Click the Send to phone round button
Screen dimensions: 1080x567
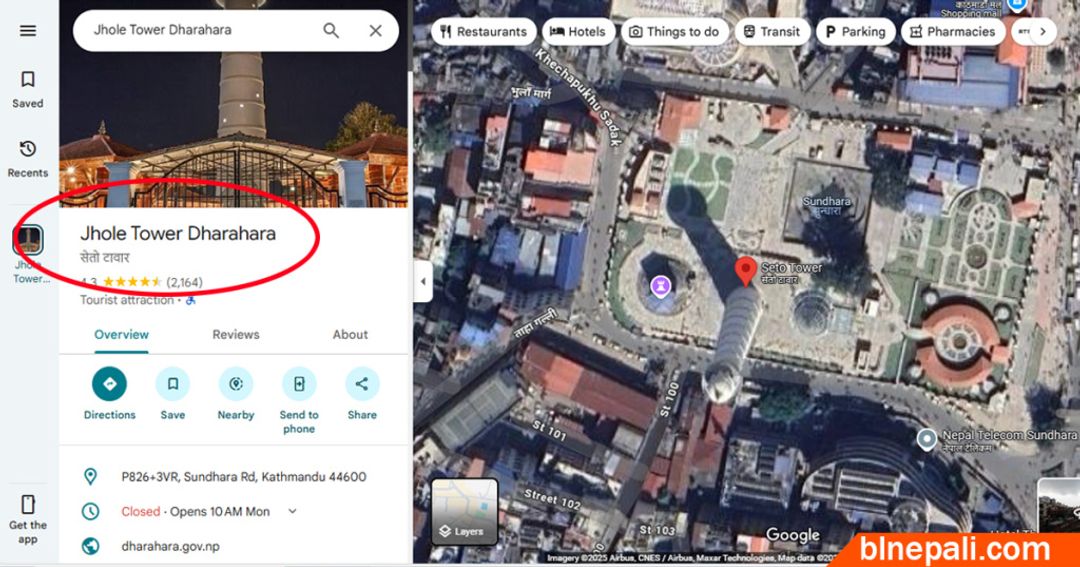click(x=299, y=384)
